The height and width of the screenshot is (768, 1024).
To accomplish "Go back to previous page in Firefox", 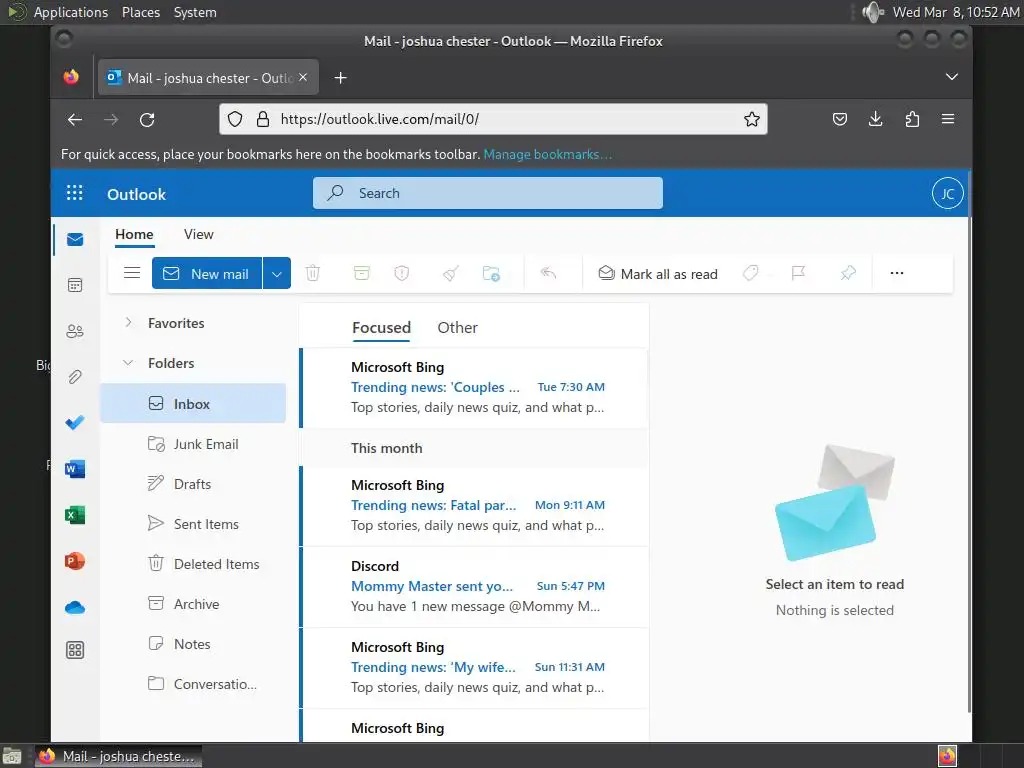I will pyautogui.click(x=75, y=120).
